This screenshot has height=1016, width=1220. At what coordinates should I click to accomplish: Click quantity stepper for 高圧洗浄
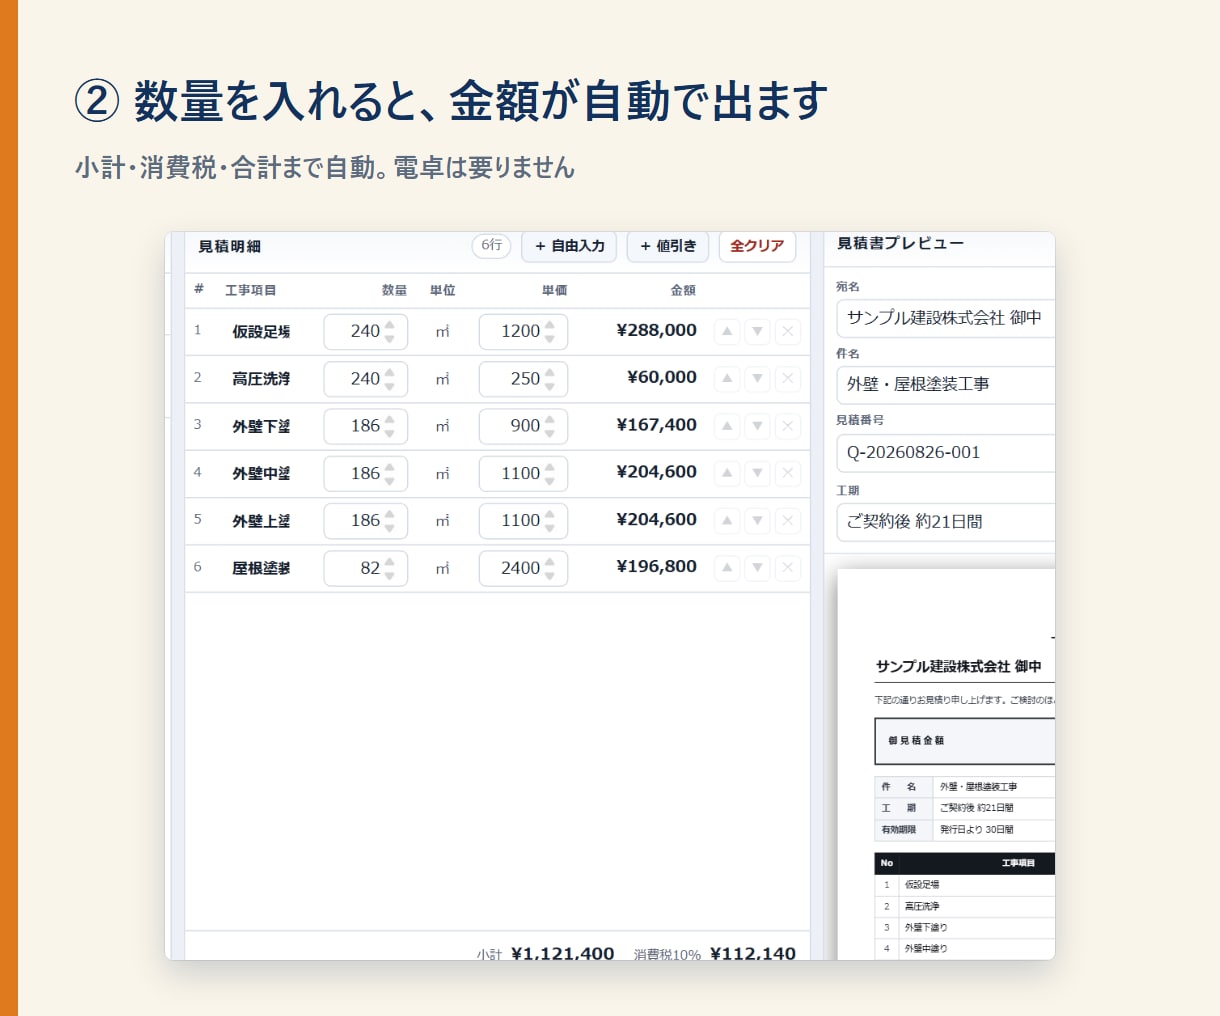(x=390, y=379)
